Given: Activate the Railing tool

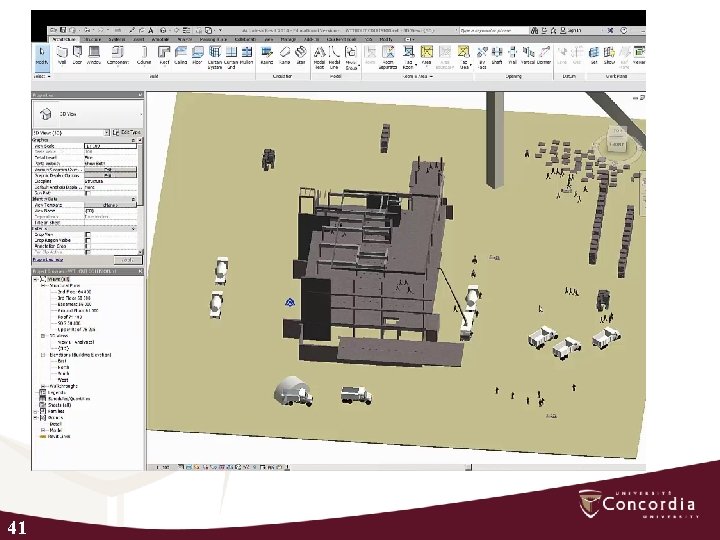Looking at the screenshot, I should coord(266,56).
